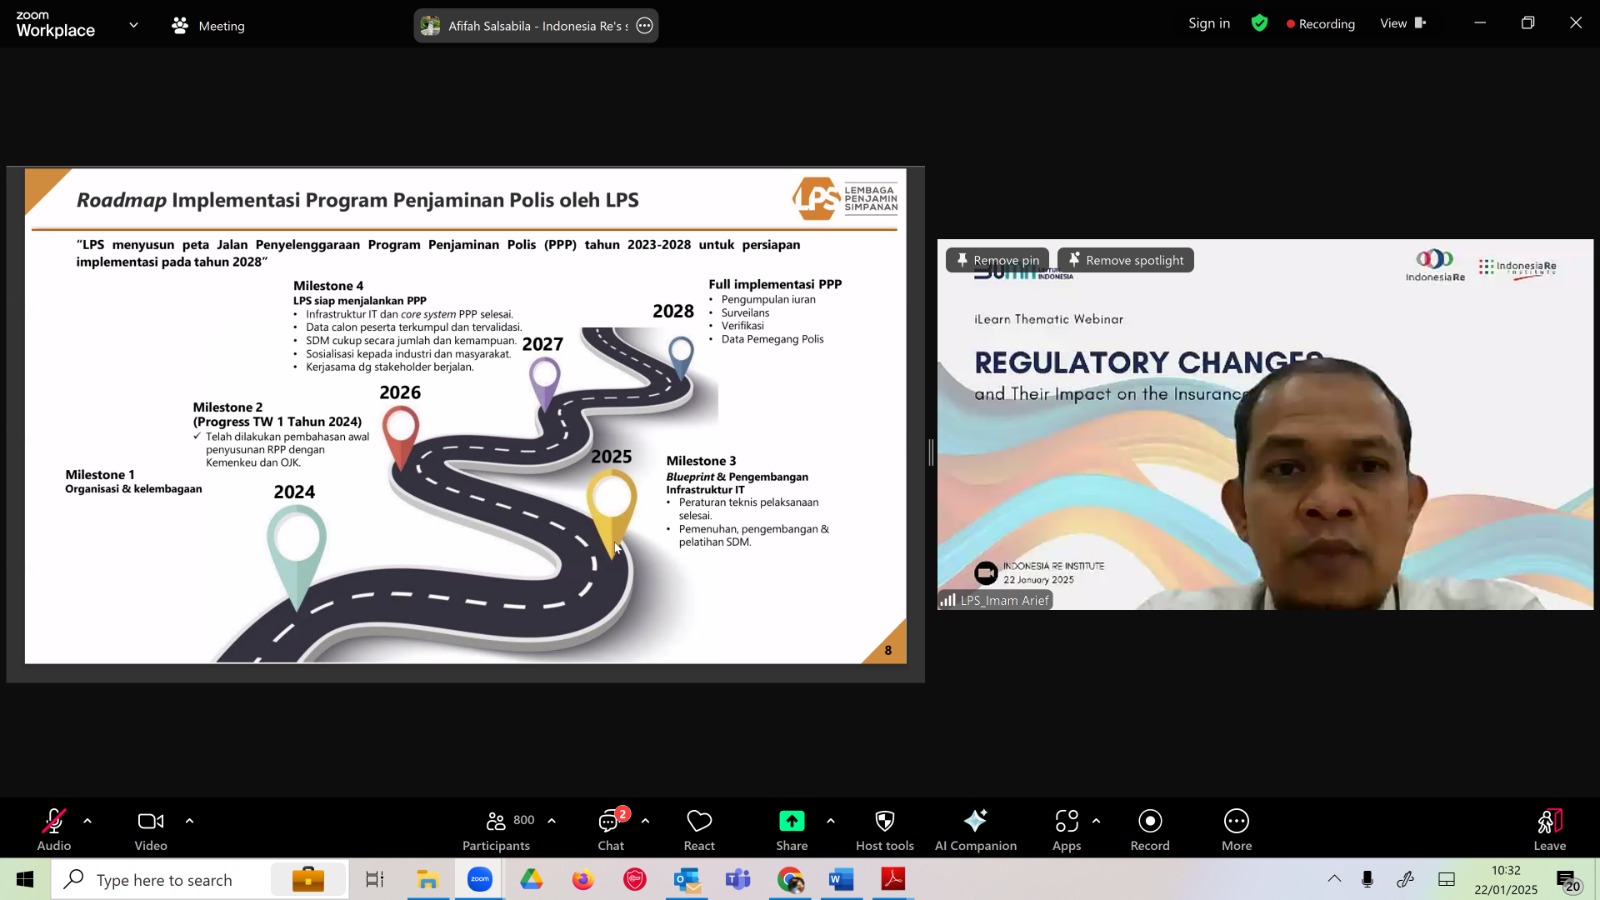1600x900 pixels.
Task: Select the Meeting tab
Action: (208, 26)
